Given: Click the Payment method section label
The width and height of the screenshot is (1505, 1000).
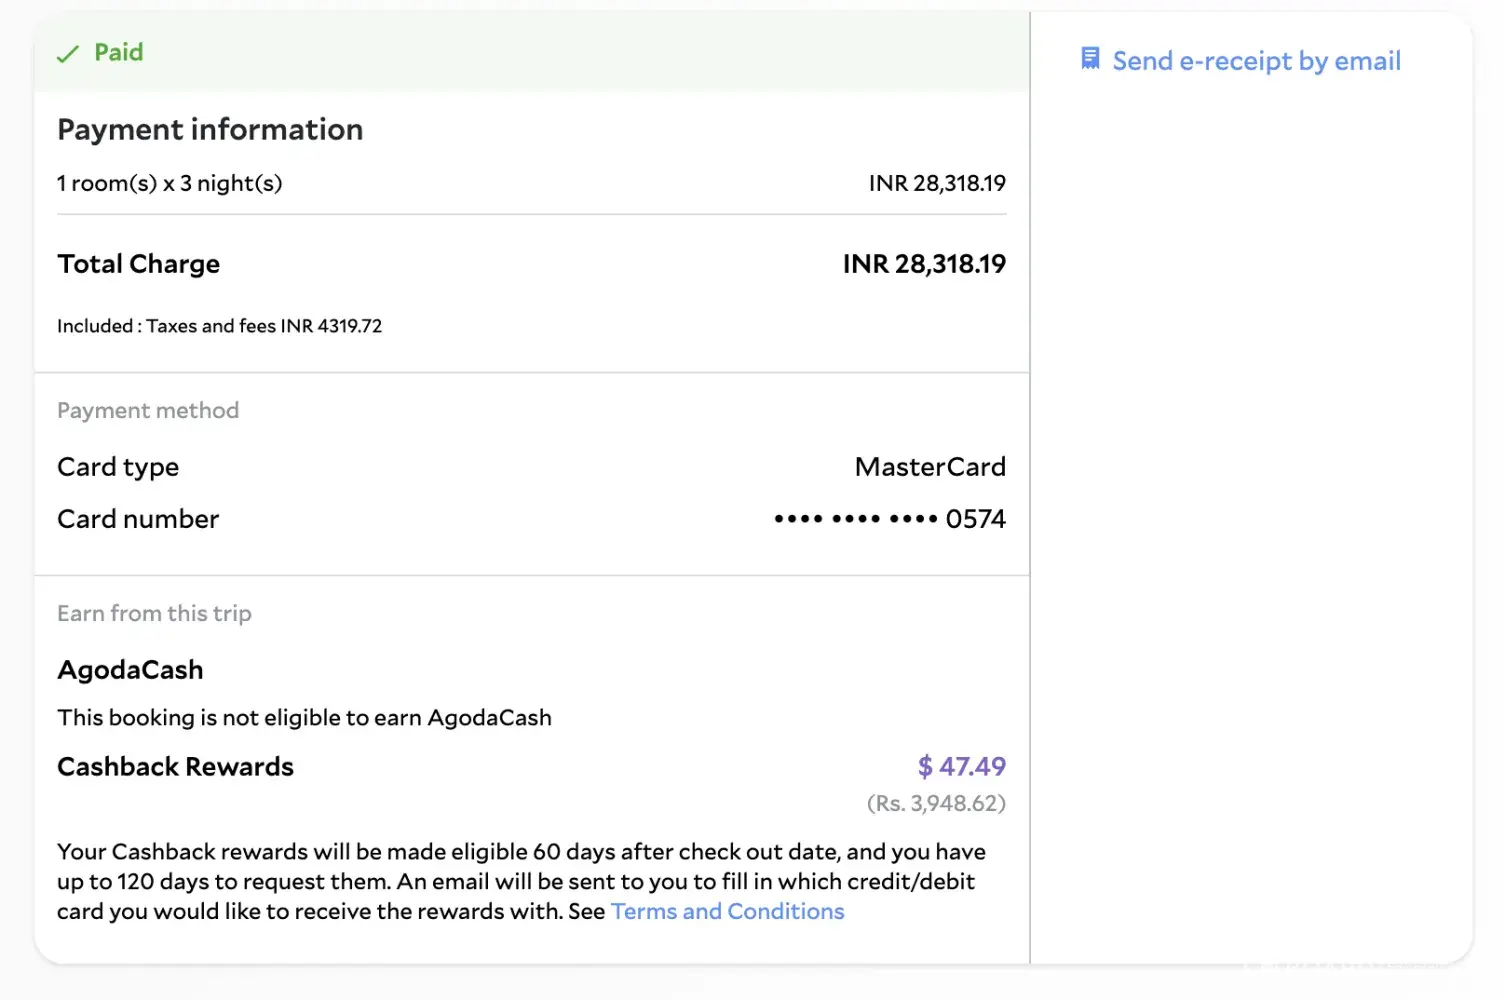Looking at the screenshot, I should 148,411.
